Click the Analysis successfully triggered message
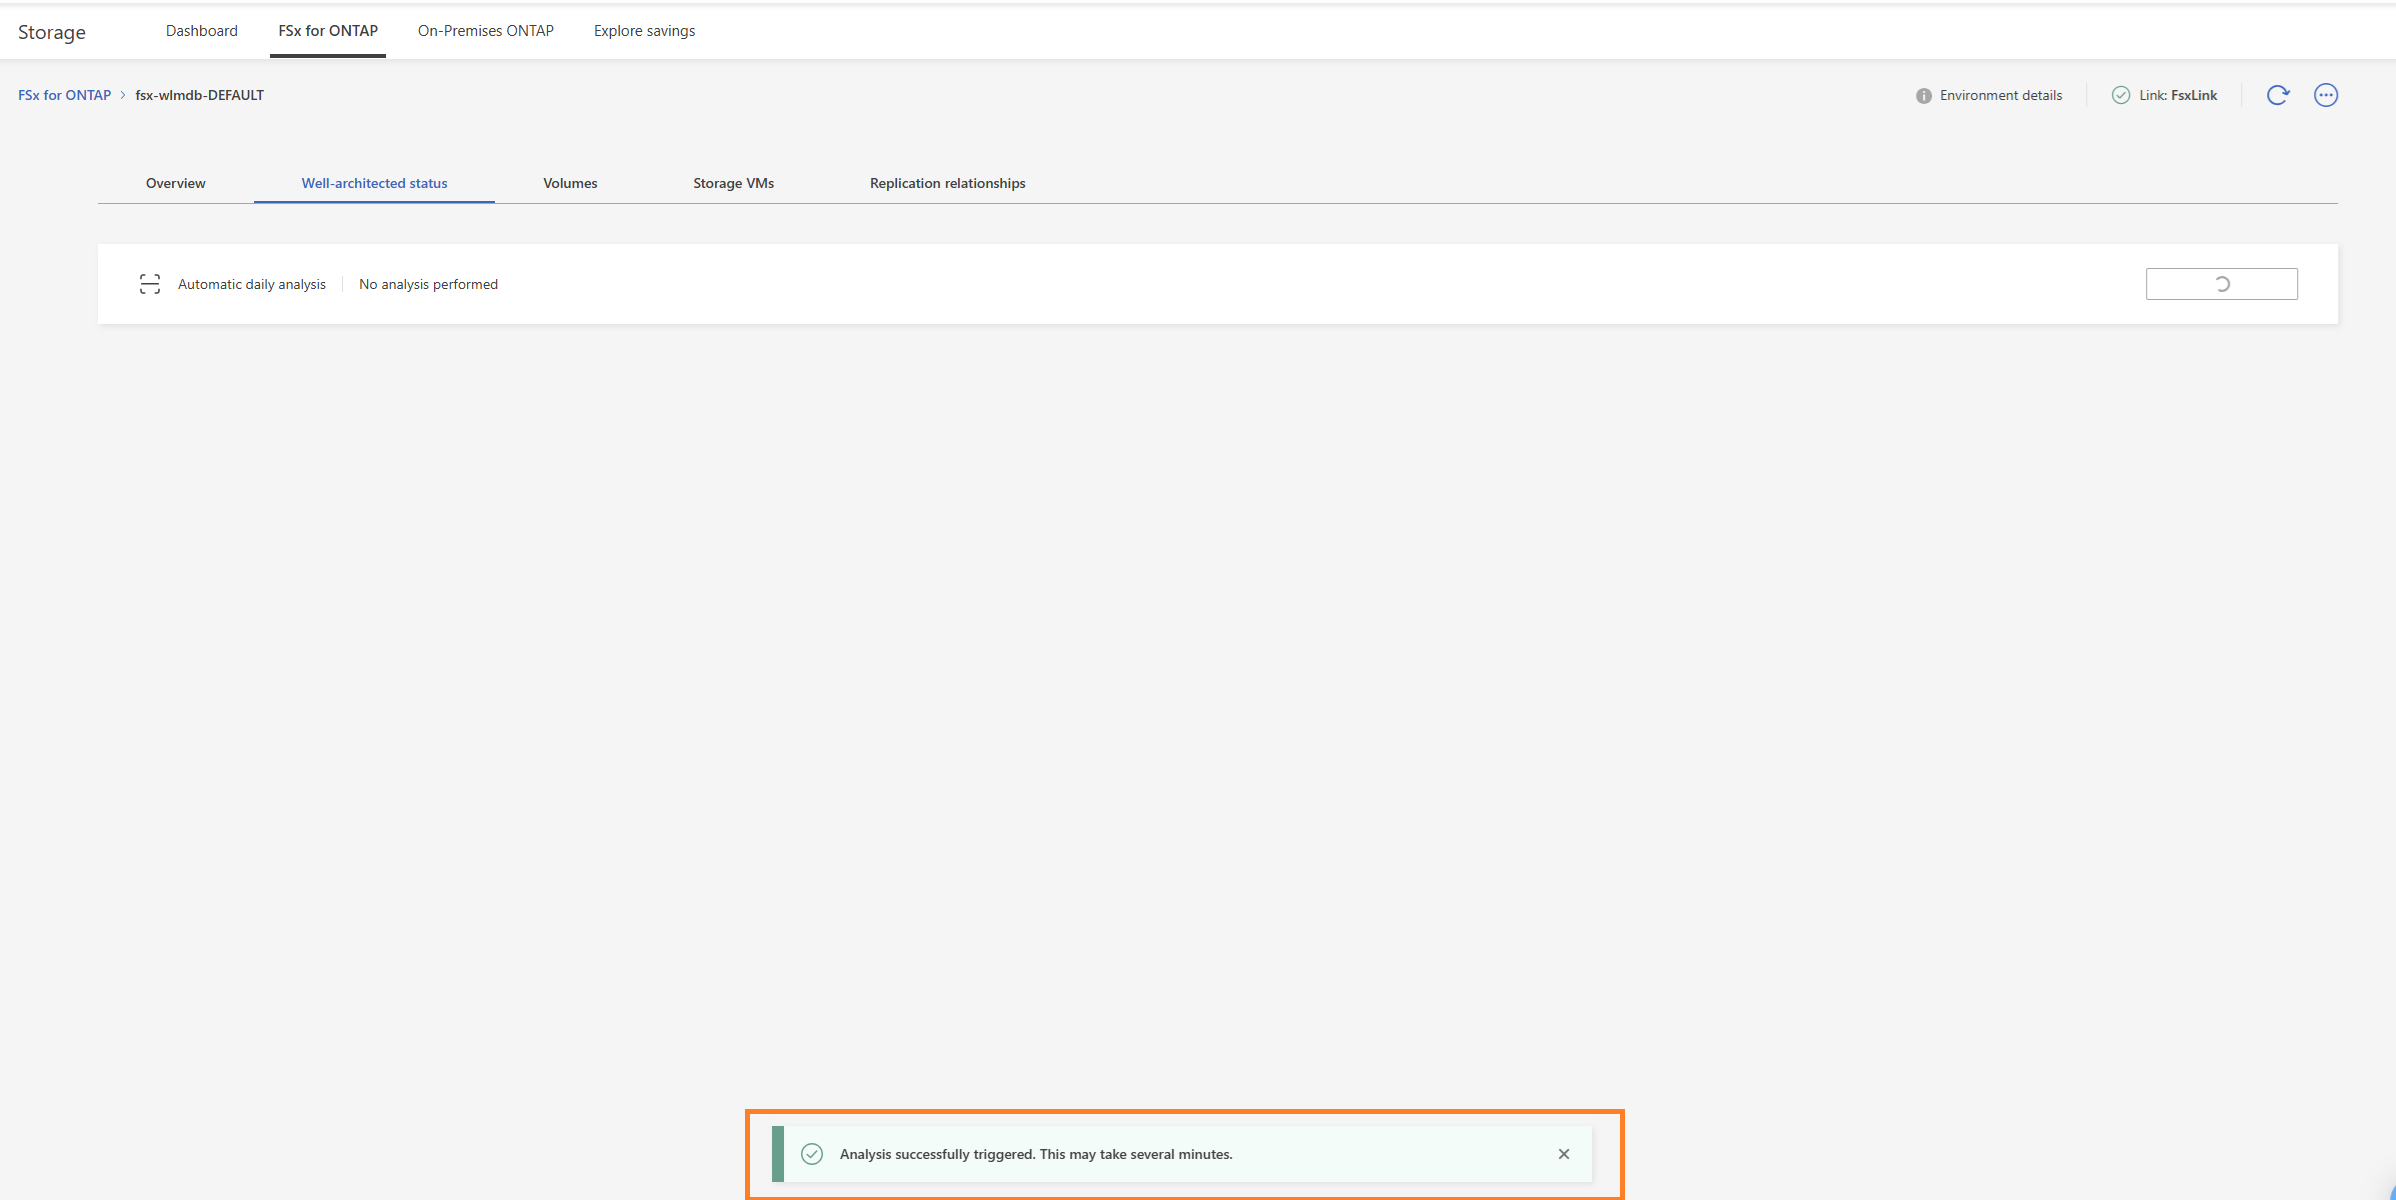This screenshot has height=1200, width=2396. point(1036,1154)
